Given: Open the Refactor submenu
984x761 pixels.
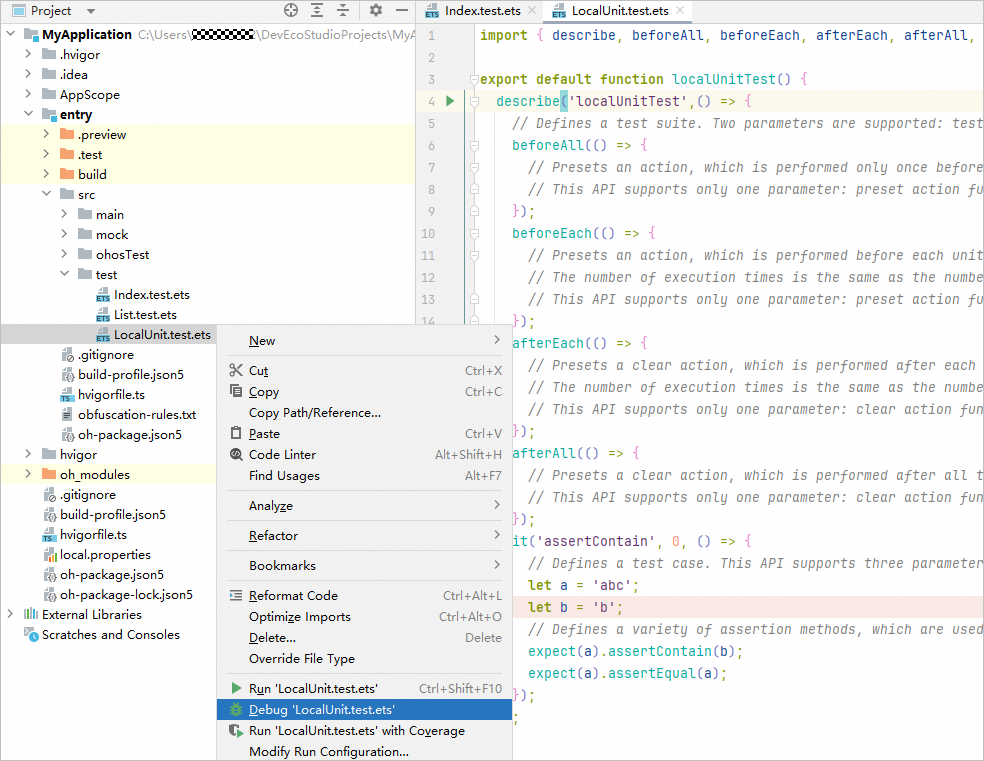Looking at the screenshot, I should click(x=273, y=536).
